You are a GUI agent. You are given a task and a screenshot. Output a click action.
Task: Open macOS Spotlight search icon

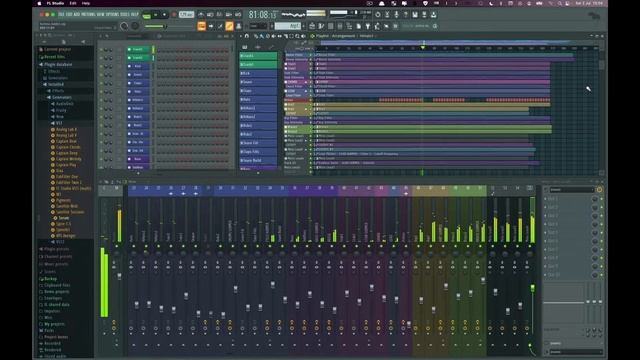tap(560, 3)
